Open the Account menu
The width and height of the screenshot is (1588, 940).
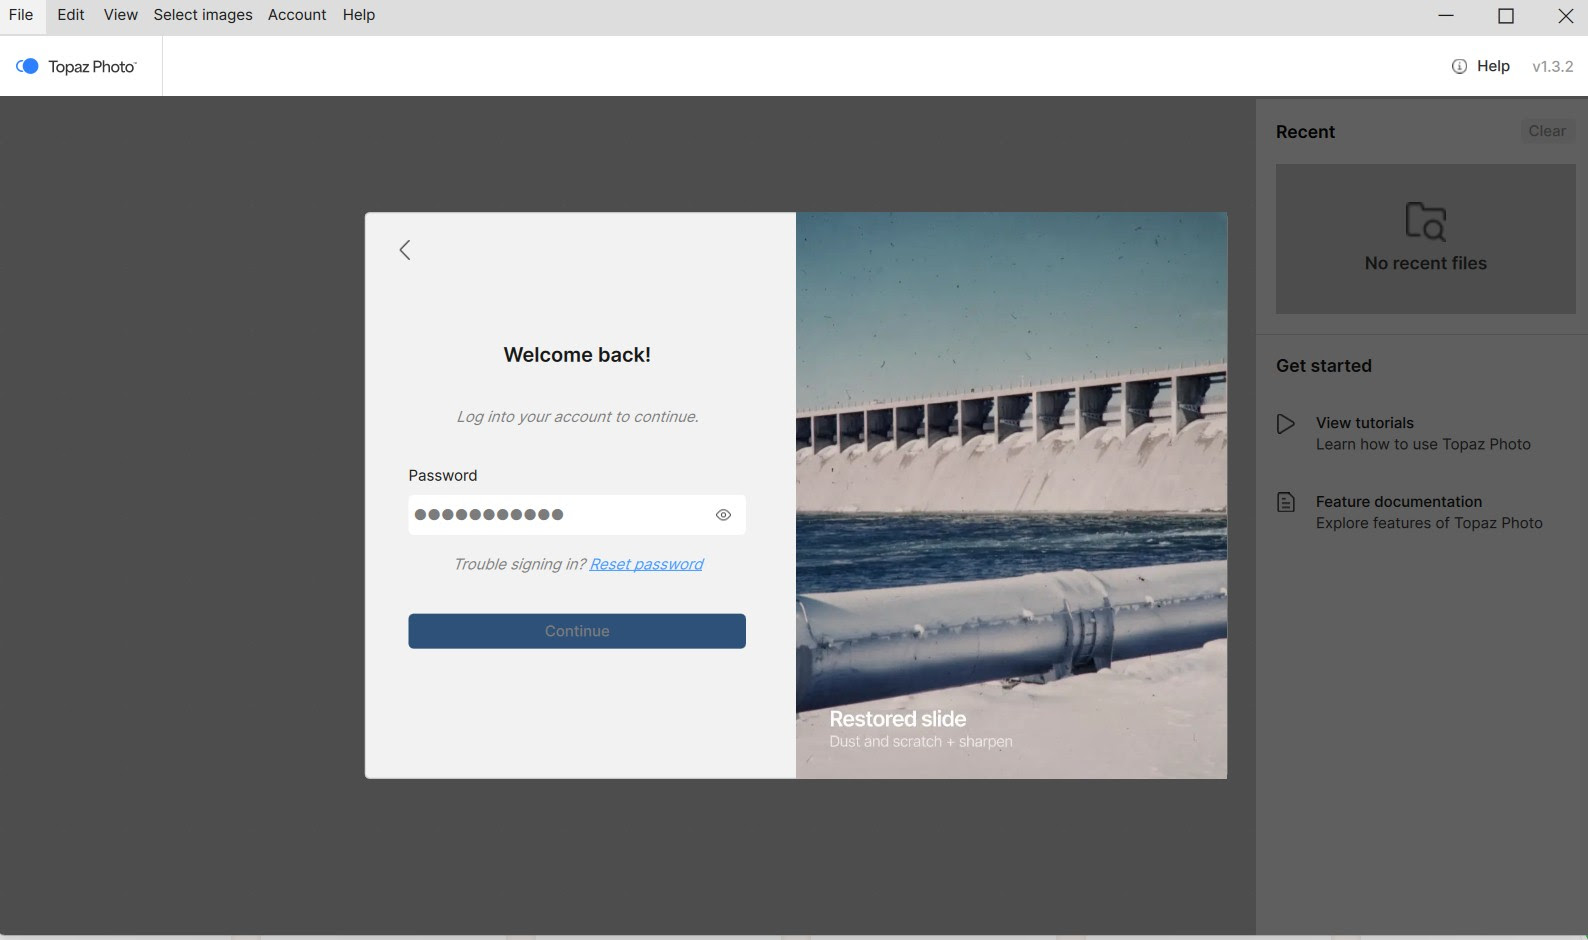297,15
